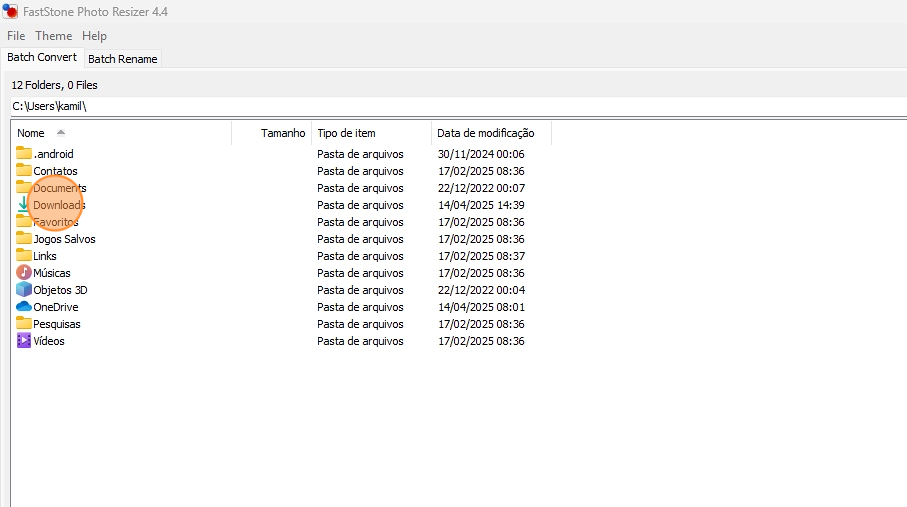907x507 pixels.
Task: Select the Documents folder entry
Action: coord(59,188)
